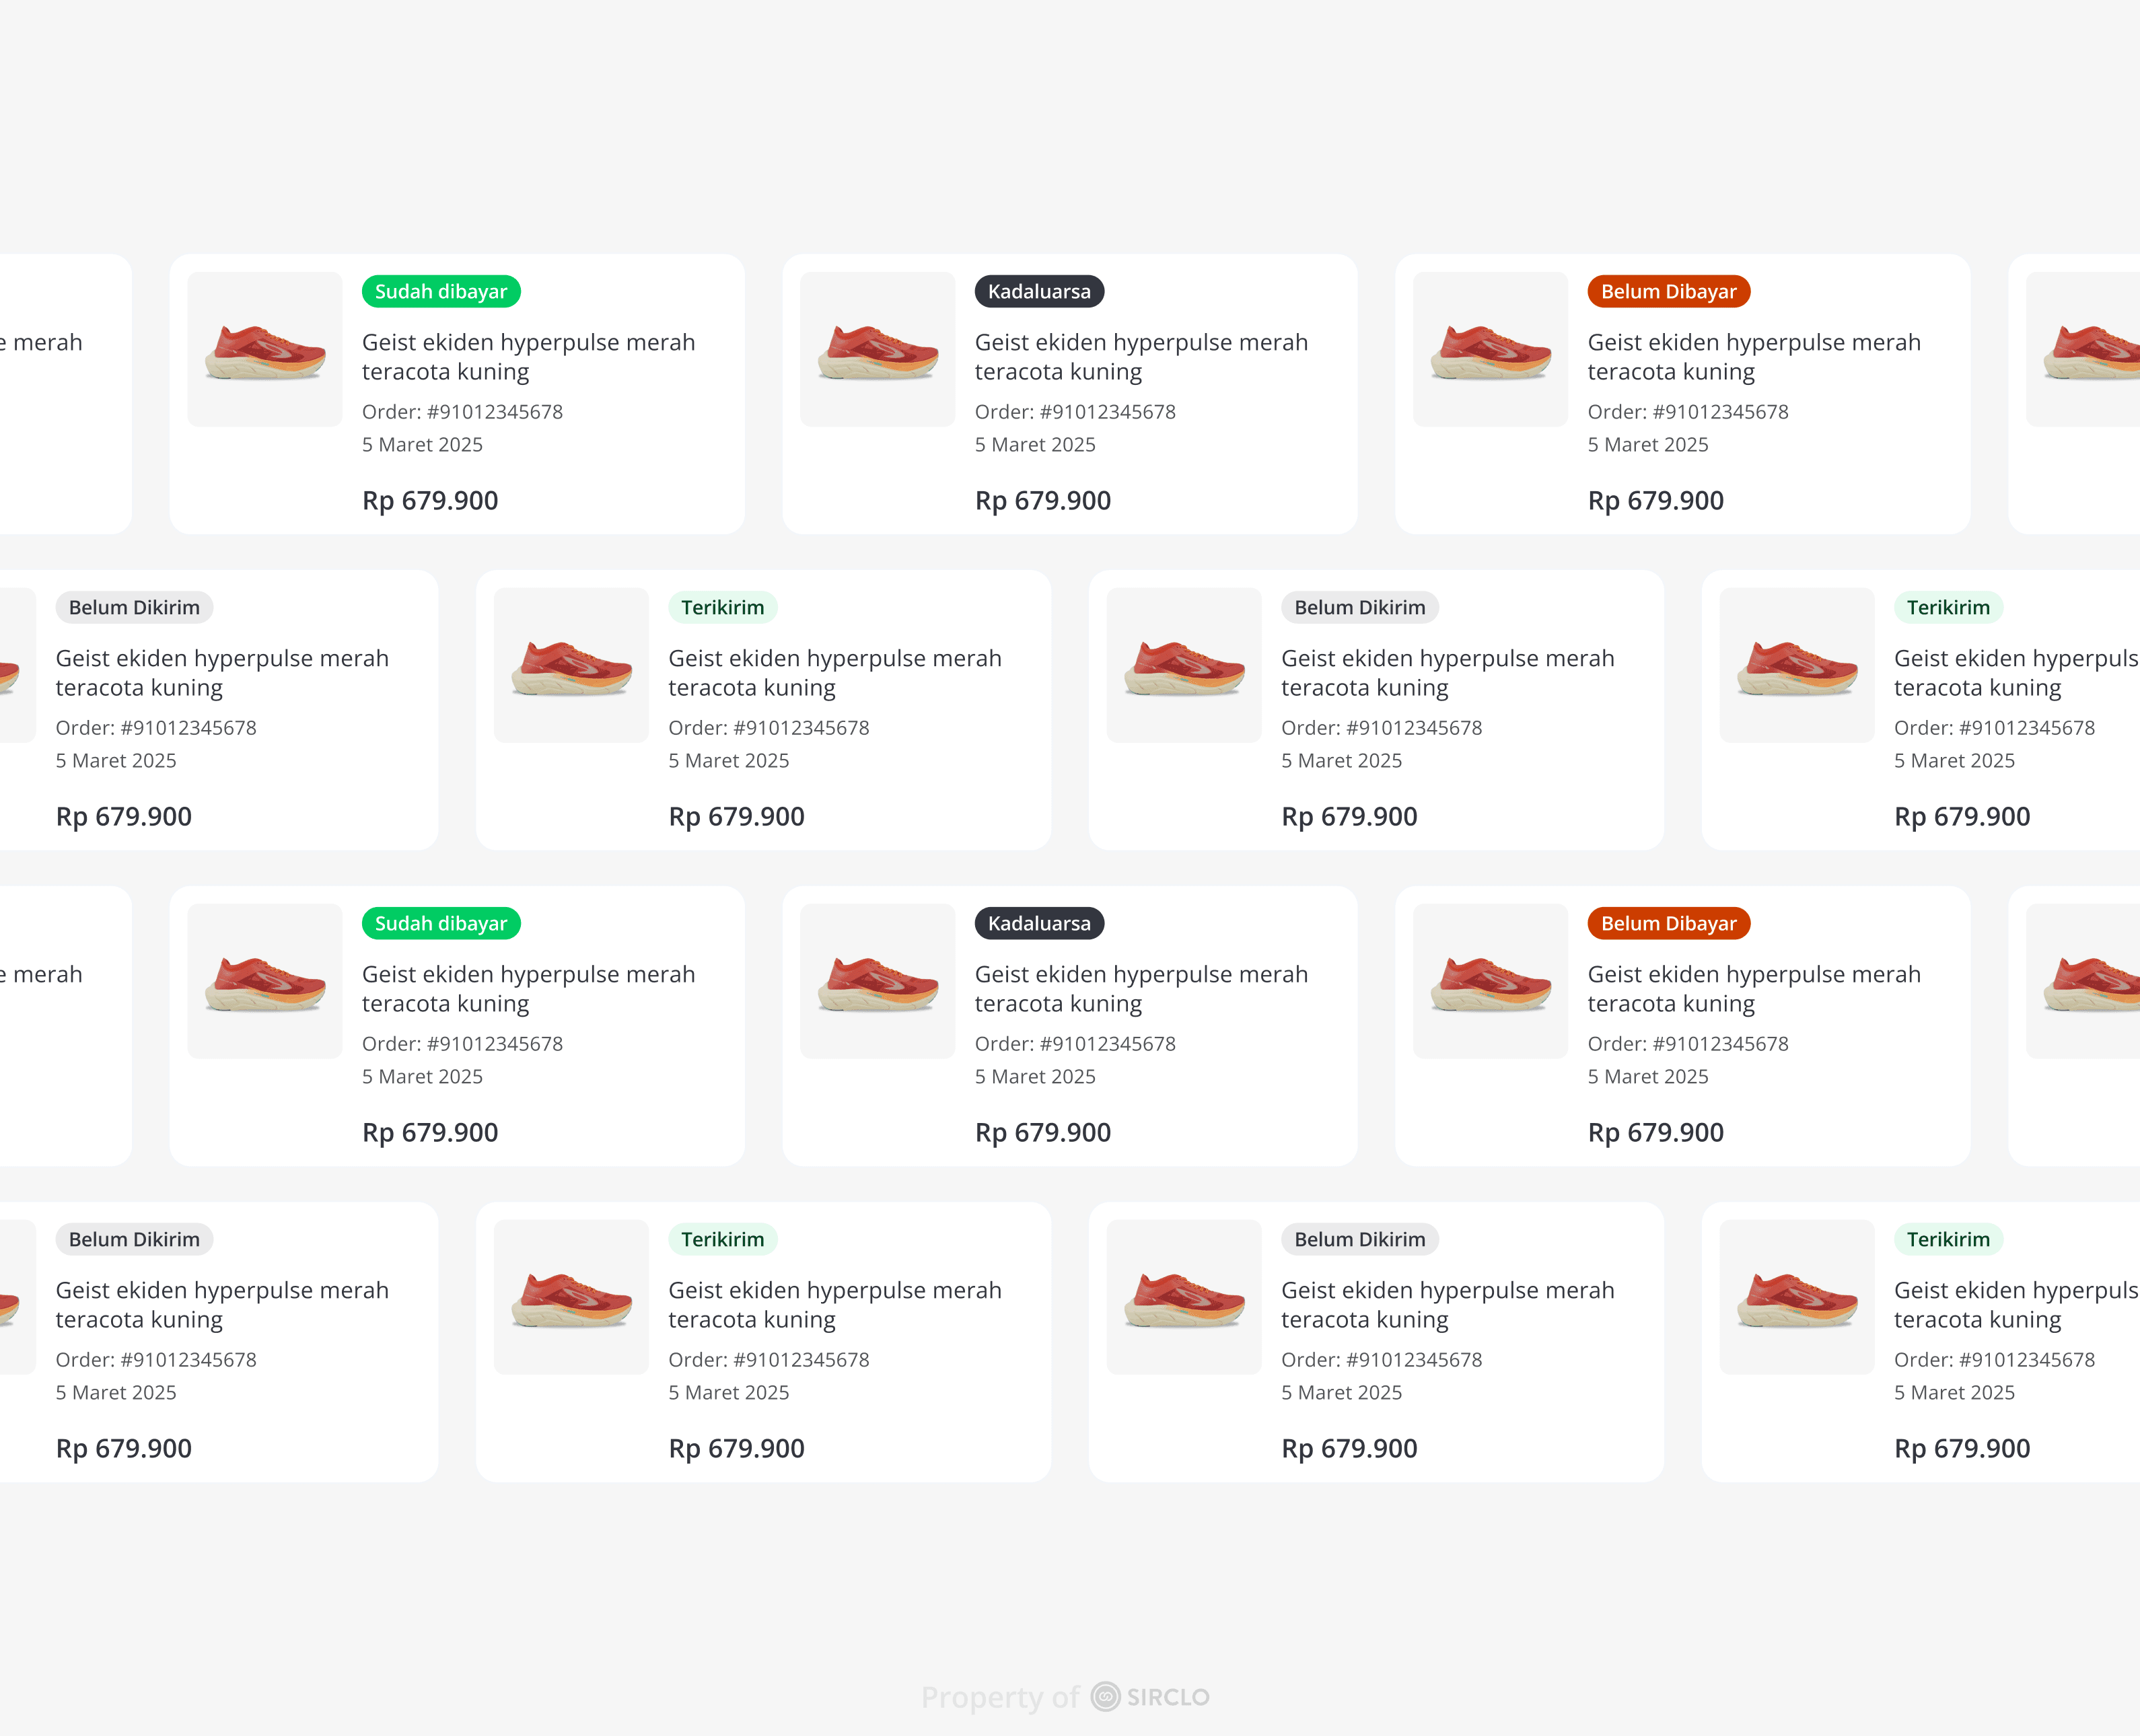Click shoe thumbnail in top-row 'Belum Dibayar' card

(1490, 350)
